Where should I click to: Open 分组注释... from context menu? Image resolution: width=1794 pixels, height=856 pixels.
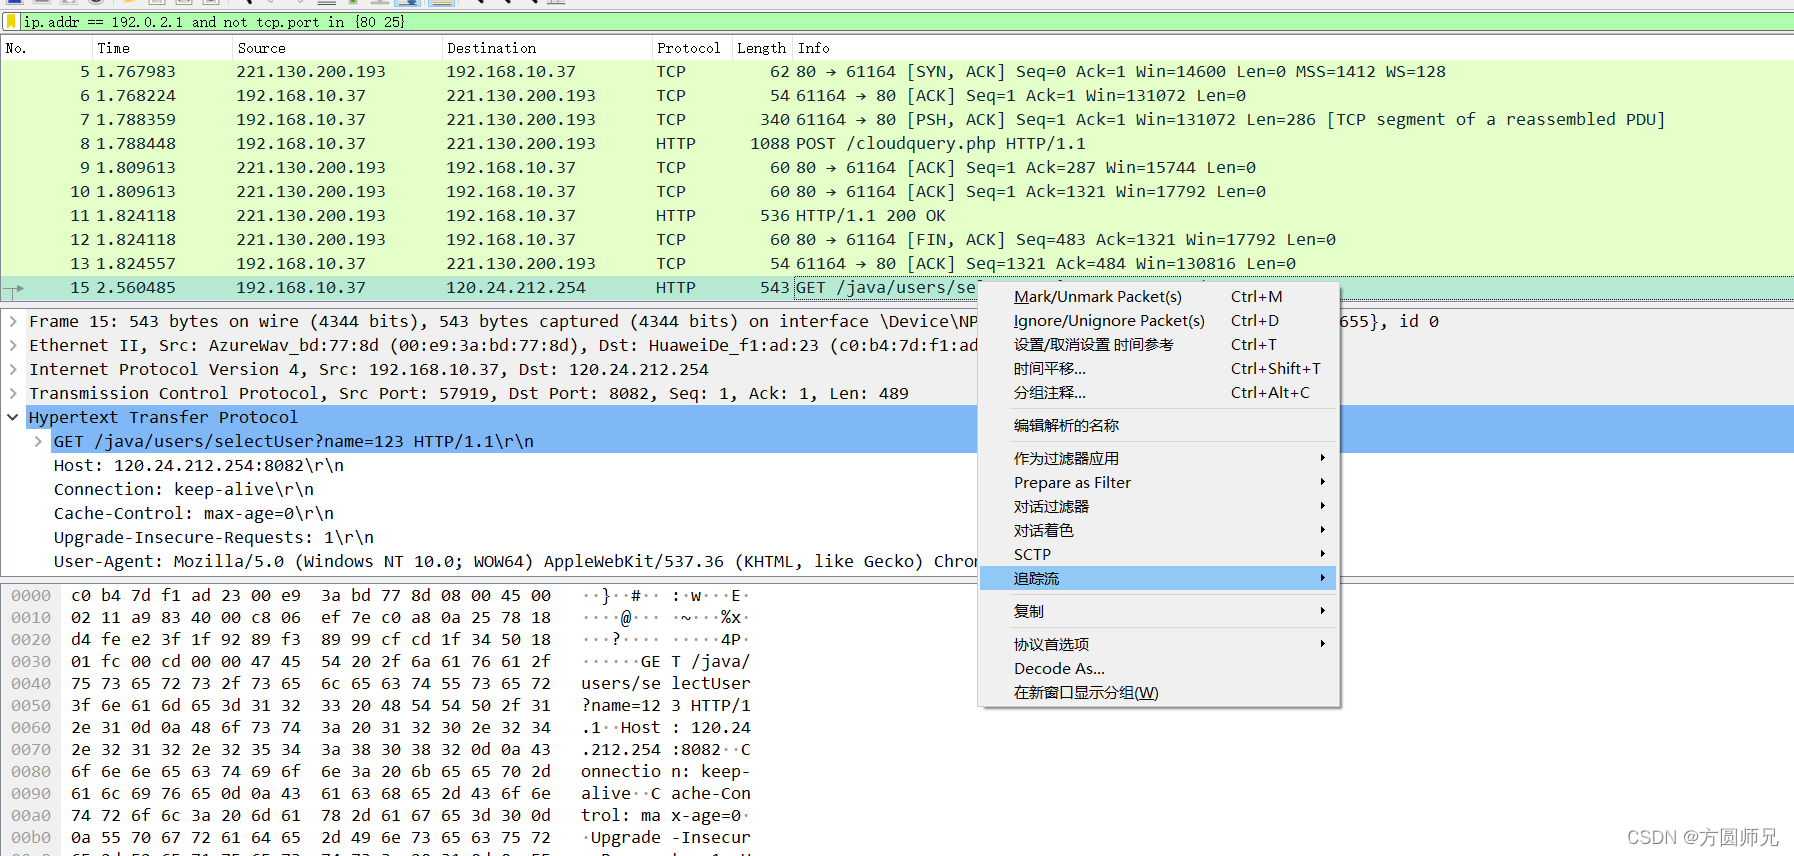(1159, 393)
